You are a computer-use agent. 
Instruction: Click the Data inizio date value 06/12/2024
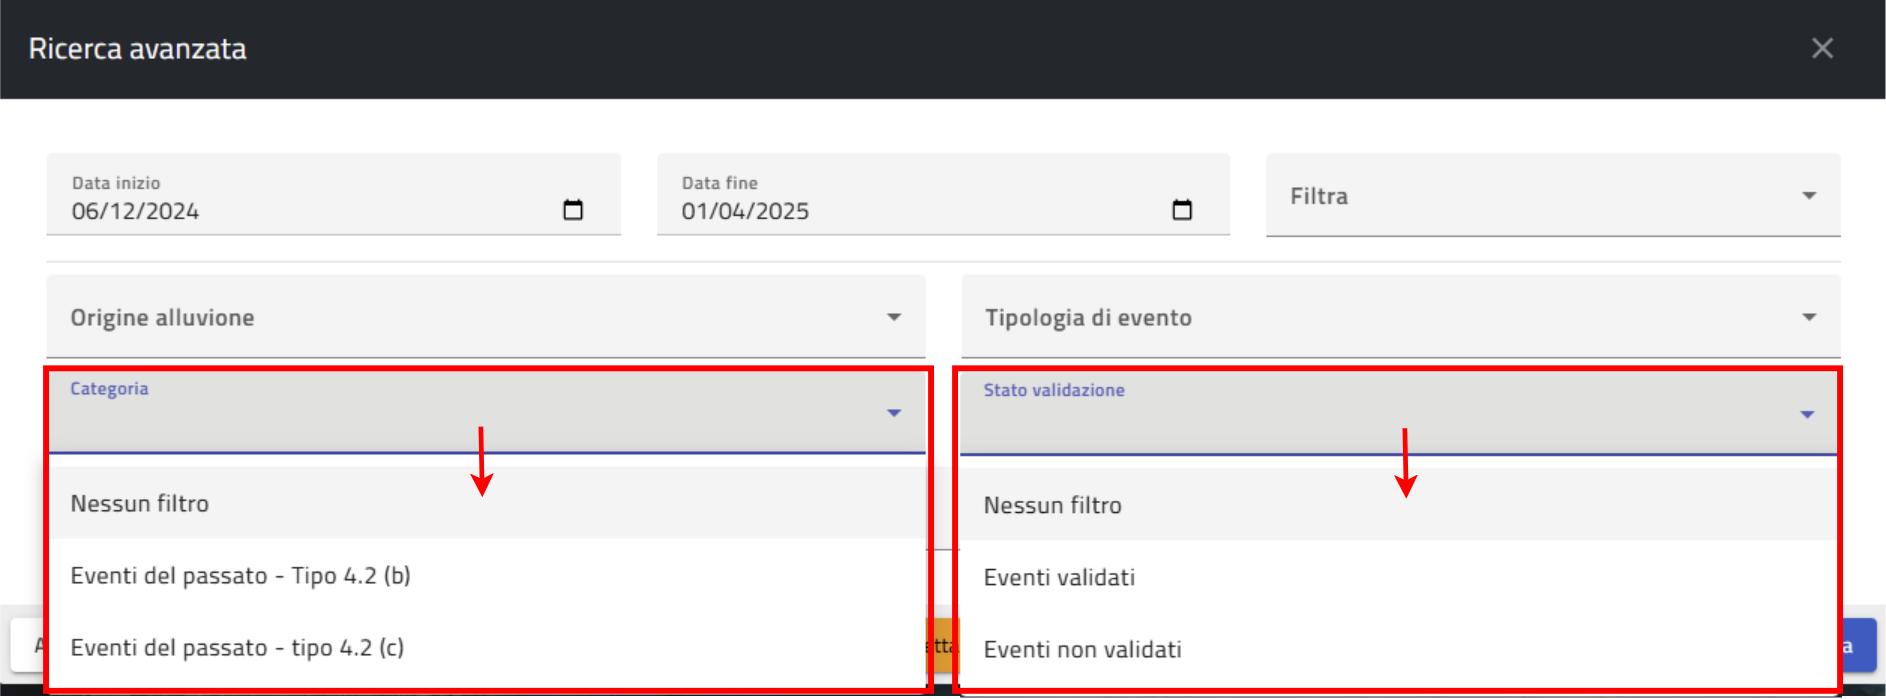pos(135,211)
